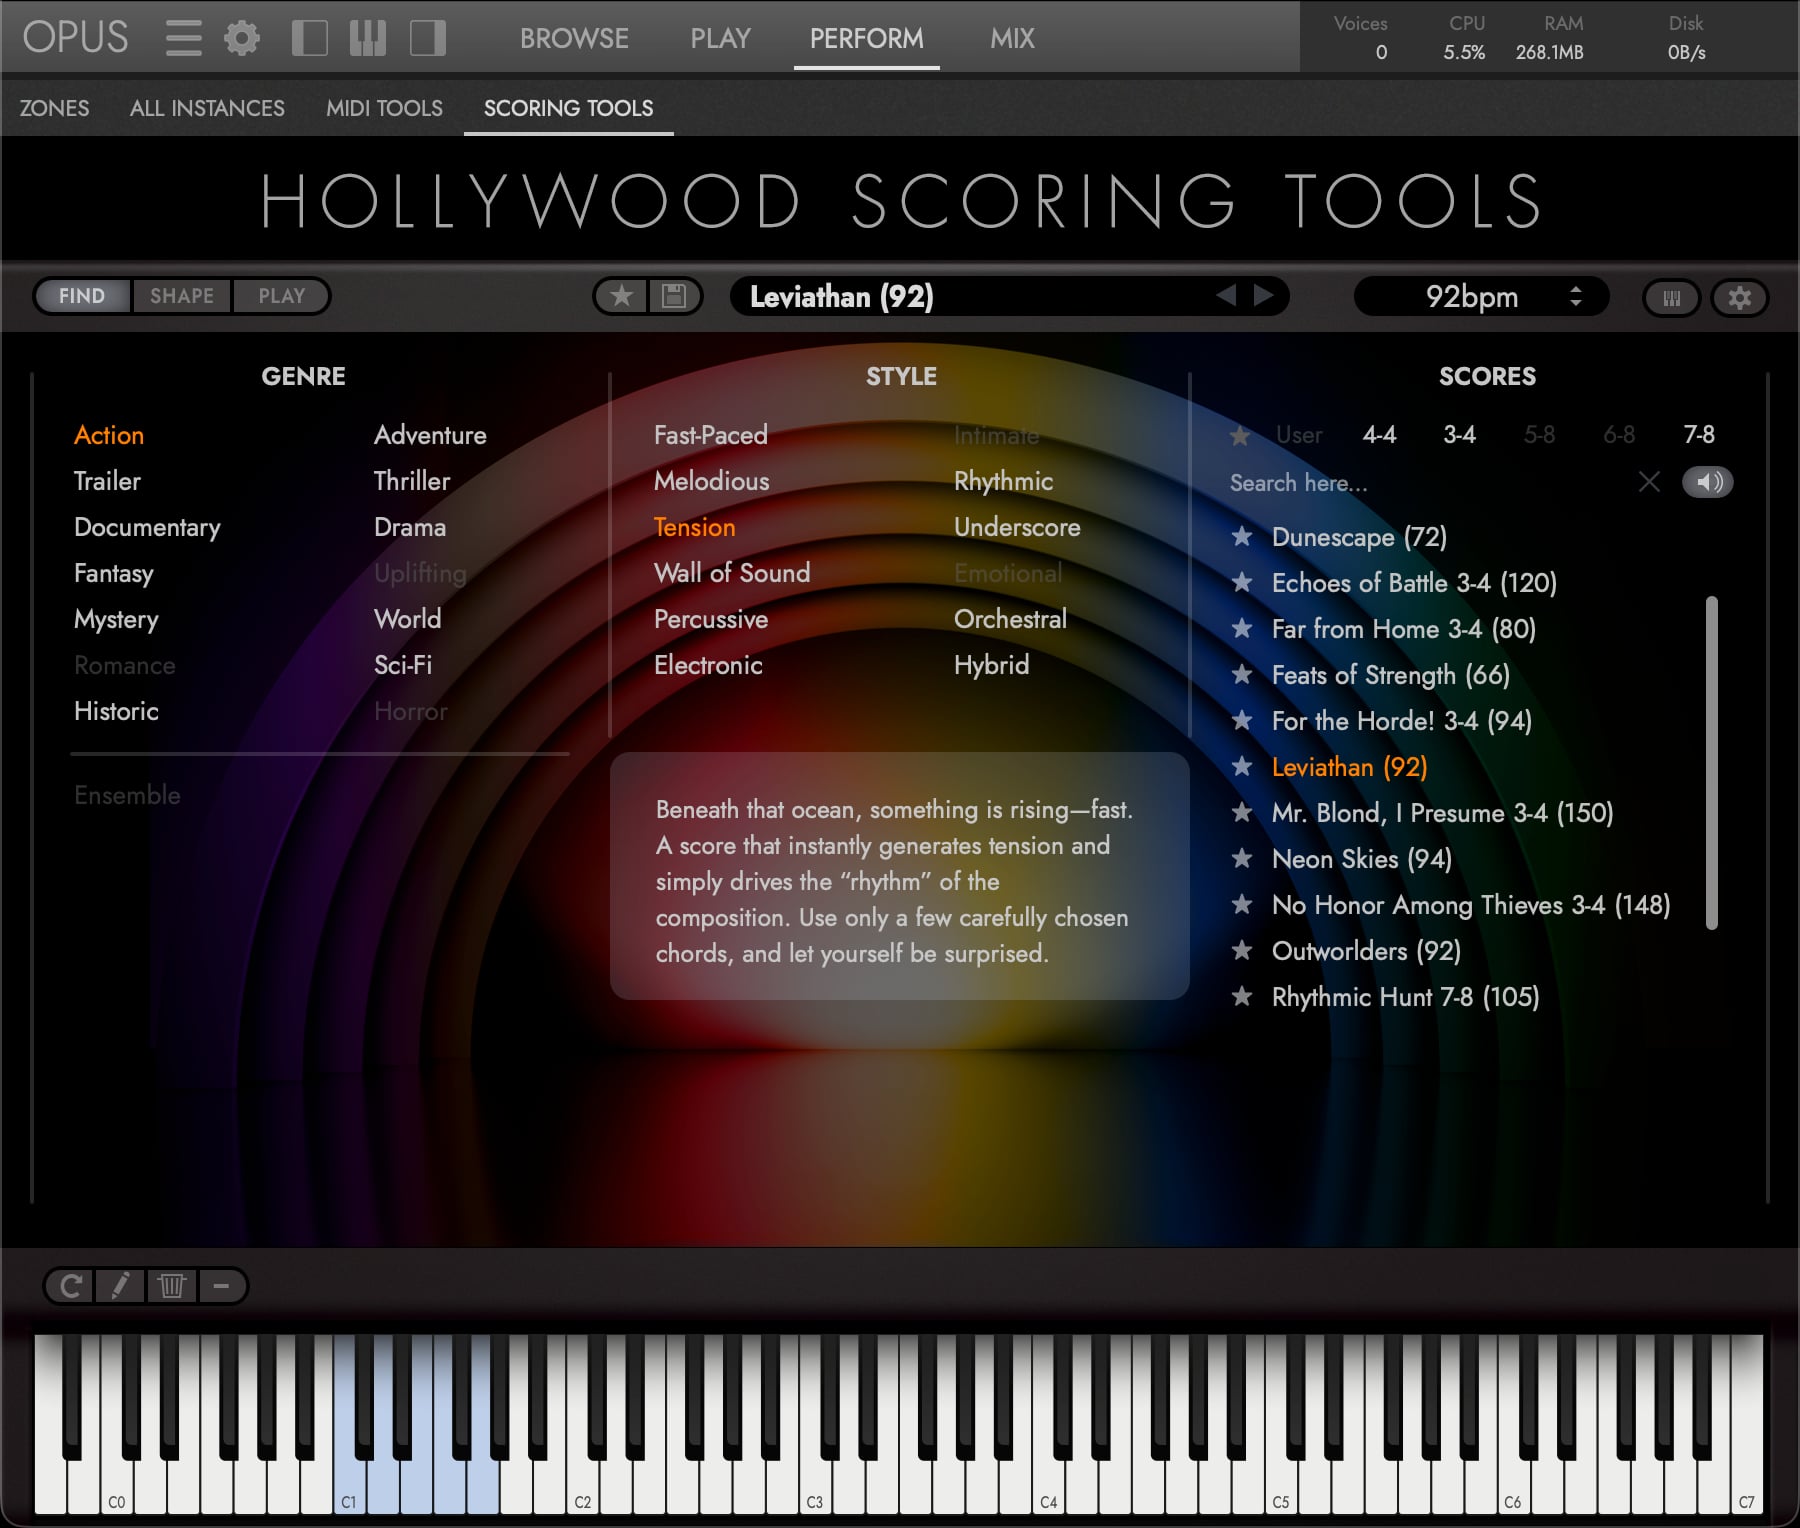Viewport: 1800px width, 1528px height.
Task: Open Opus settings gear in top bar
Action: pos(242,38)
